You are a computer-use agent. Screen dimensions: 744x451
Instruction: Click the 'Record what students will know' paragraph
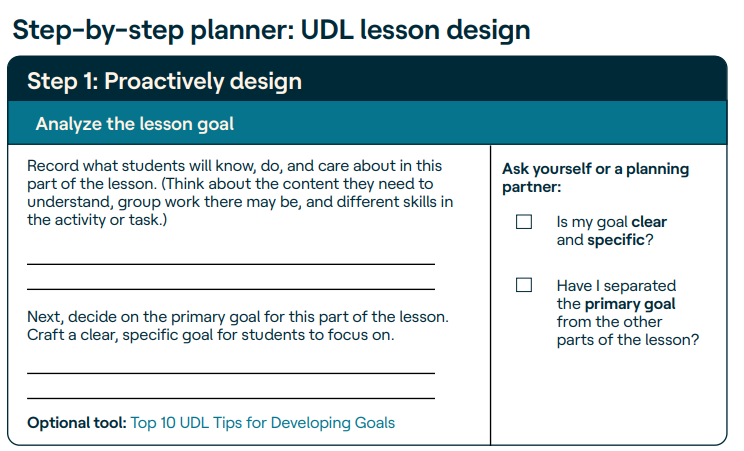[240, 193]
